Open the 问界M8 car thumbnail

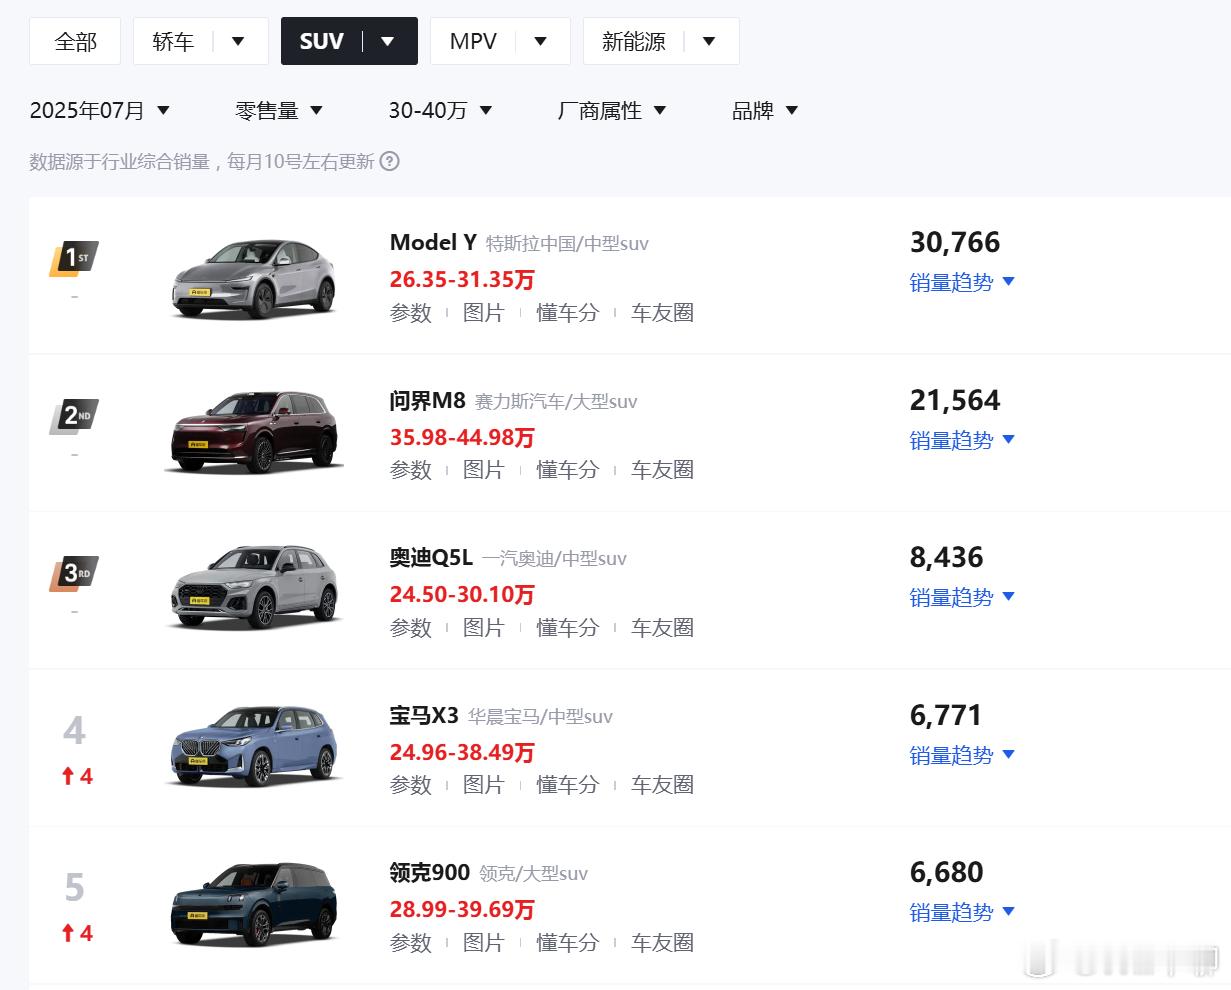(x=254, y=432)
